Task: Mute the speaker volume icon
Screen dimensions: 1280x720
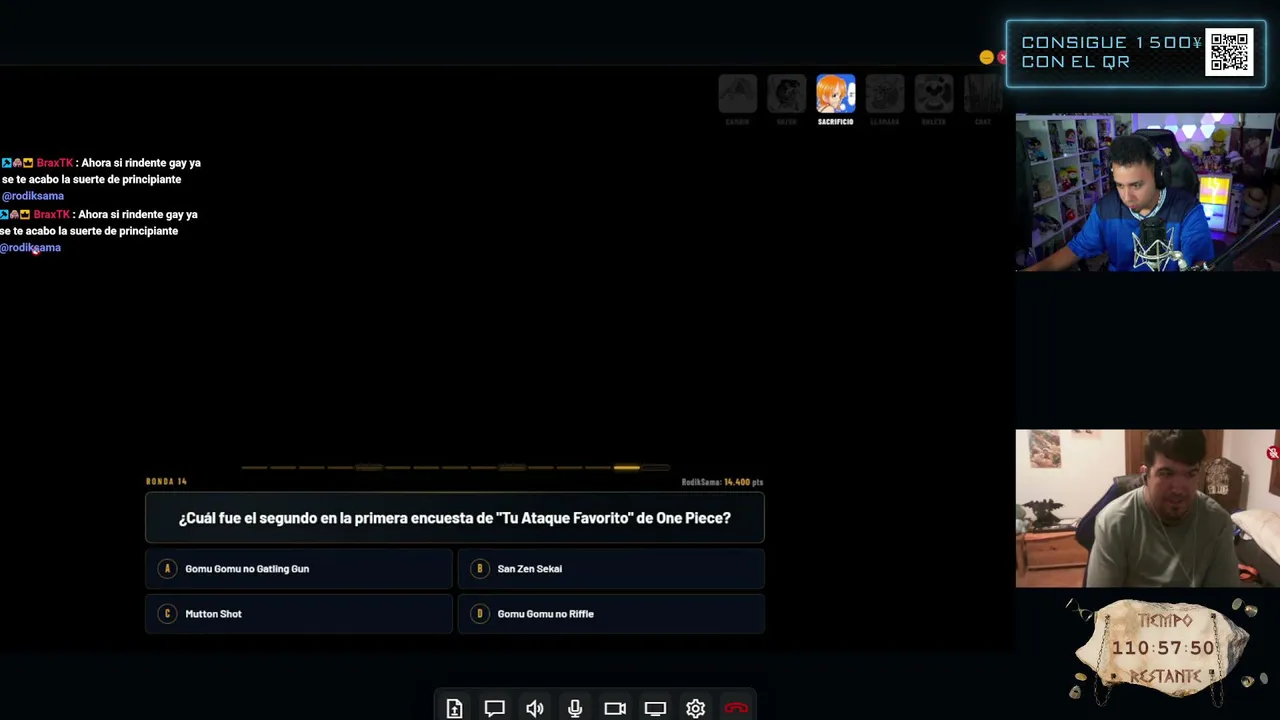Action: tap(535, 708)
